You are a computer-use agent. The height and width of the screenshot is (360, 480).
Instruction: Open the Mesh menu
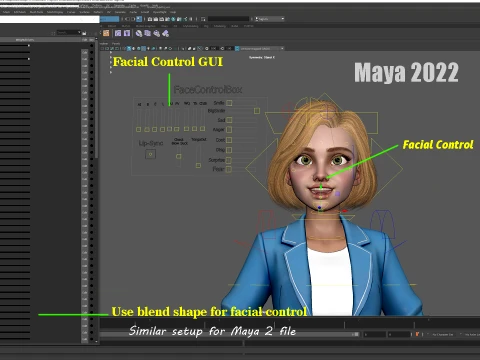(6, 12)
